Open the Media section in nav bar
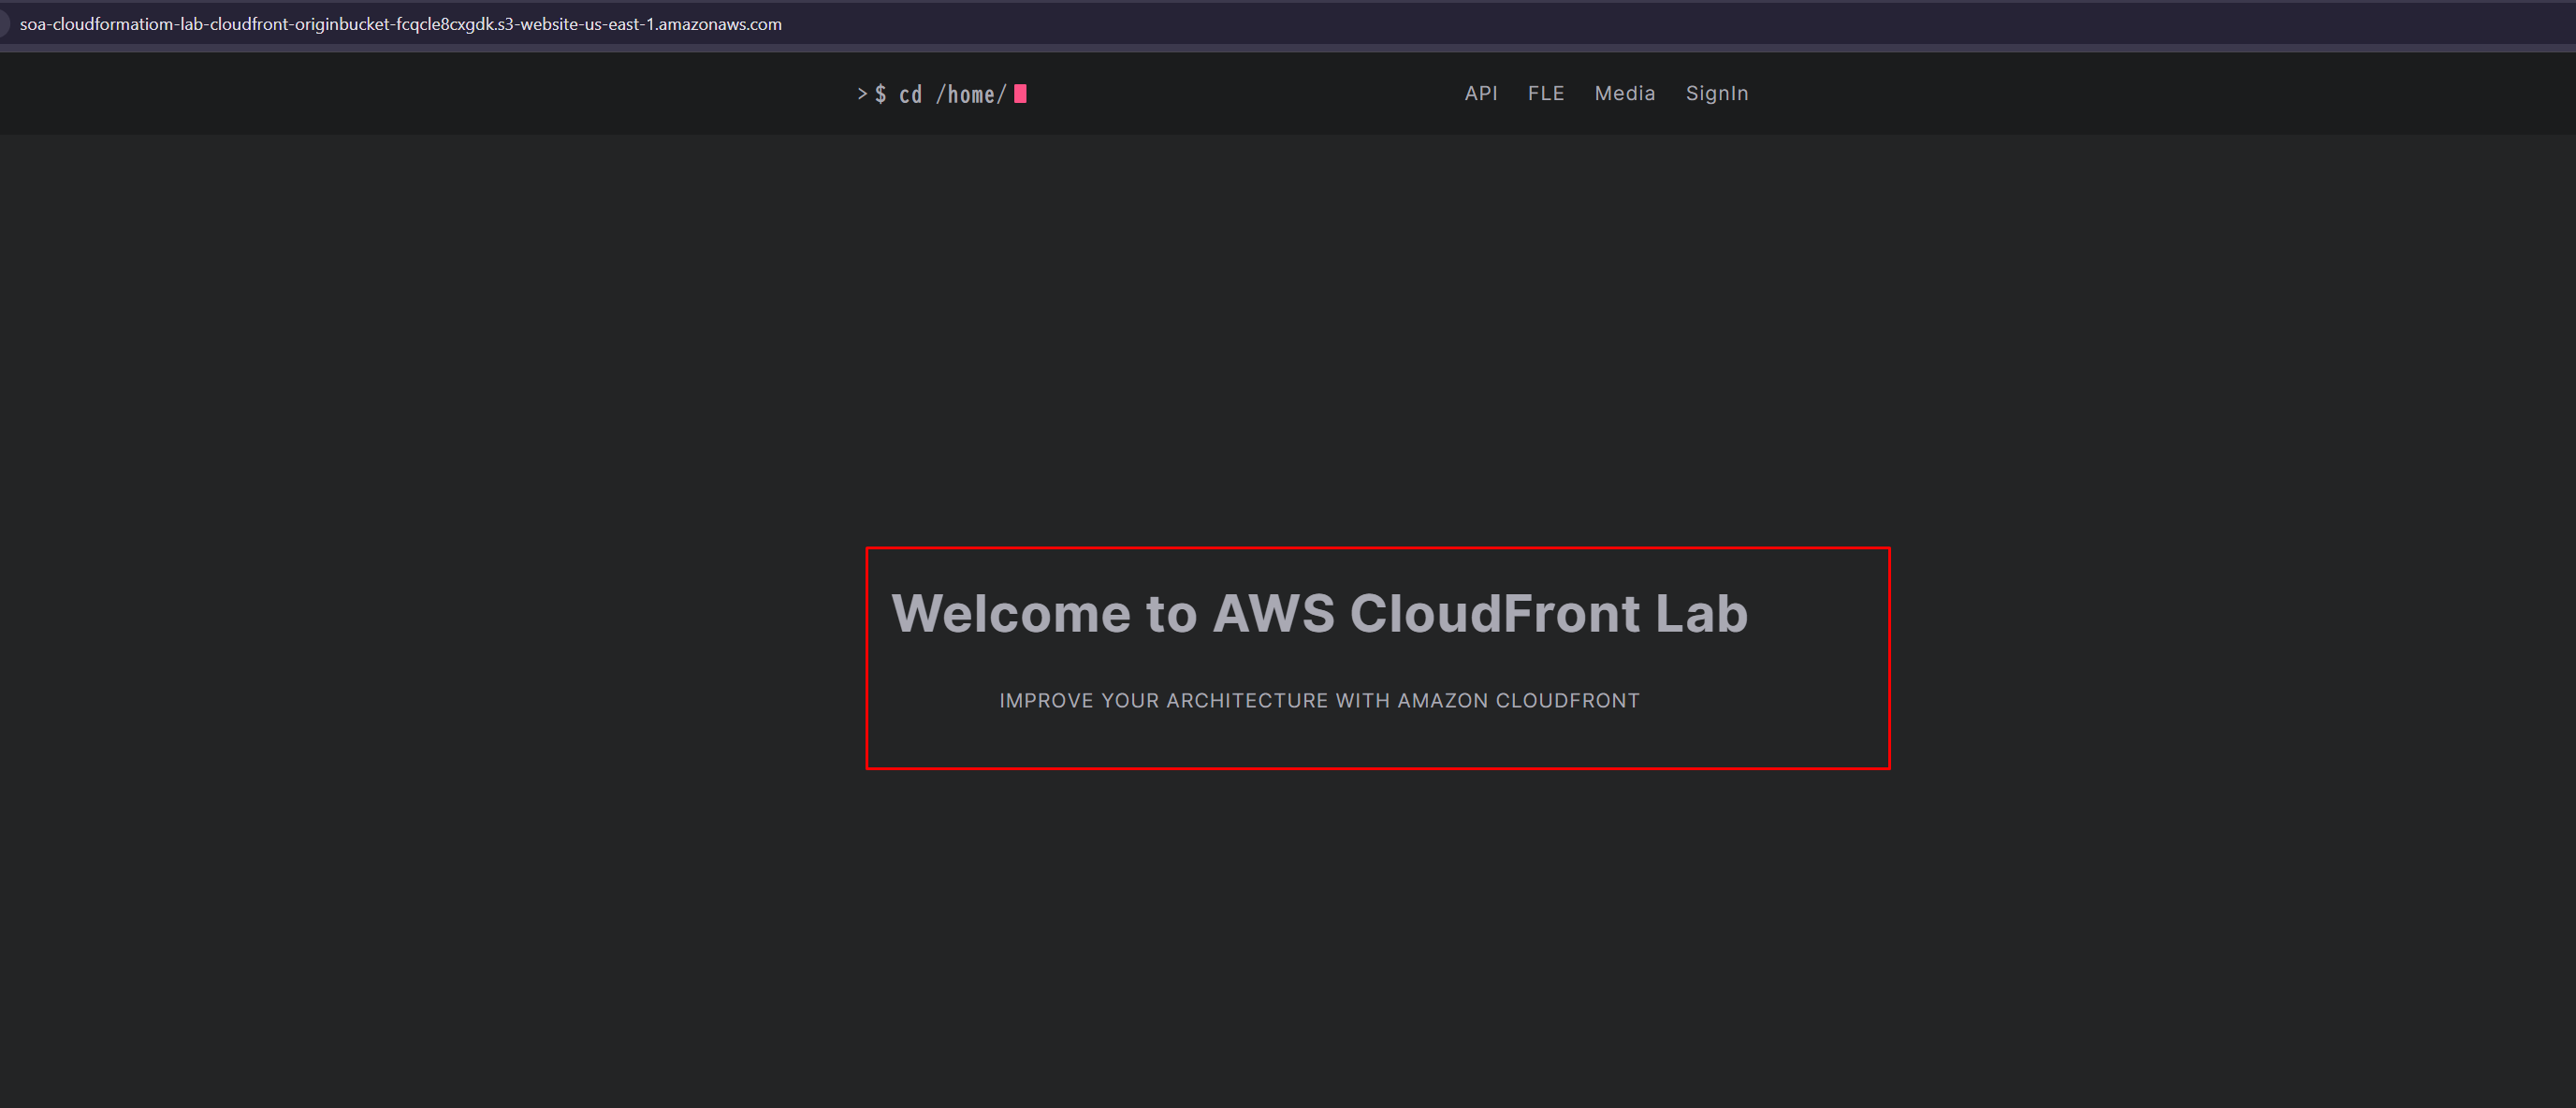Screen dimensions: 2576x1108 pyautogui.click(x=1624, y=93)
